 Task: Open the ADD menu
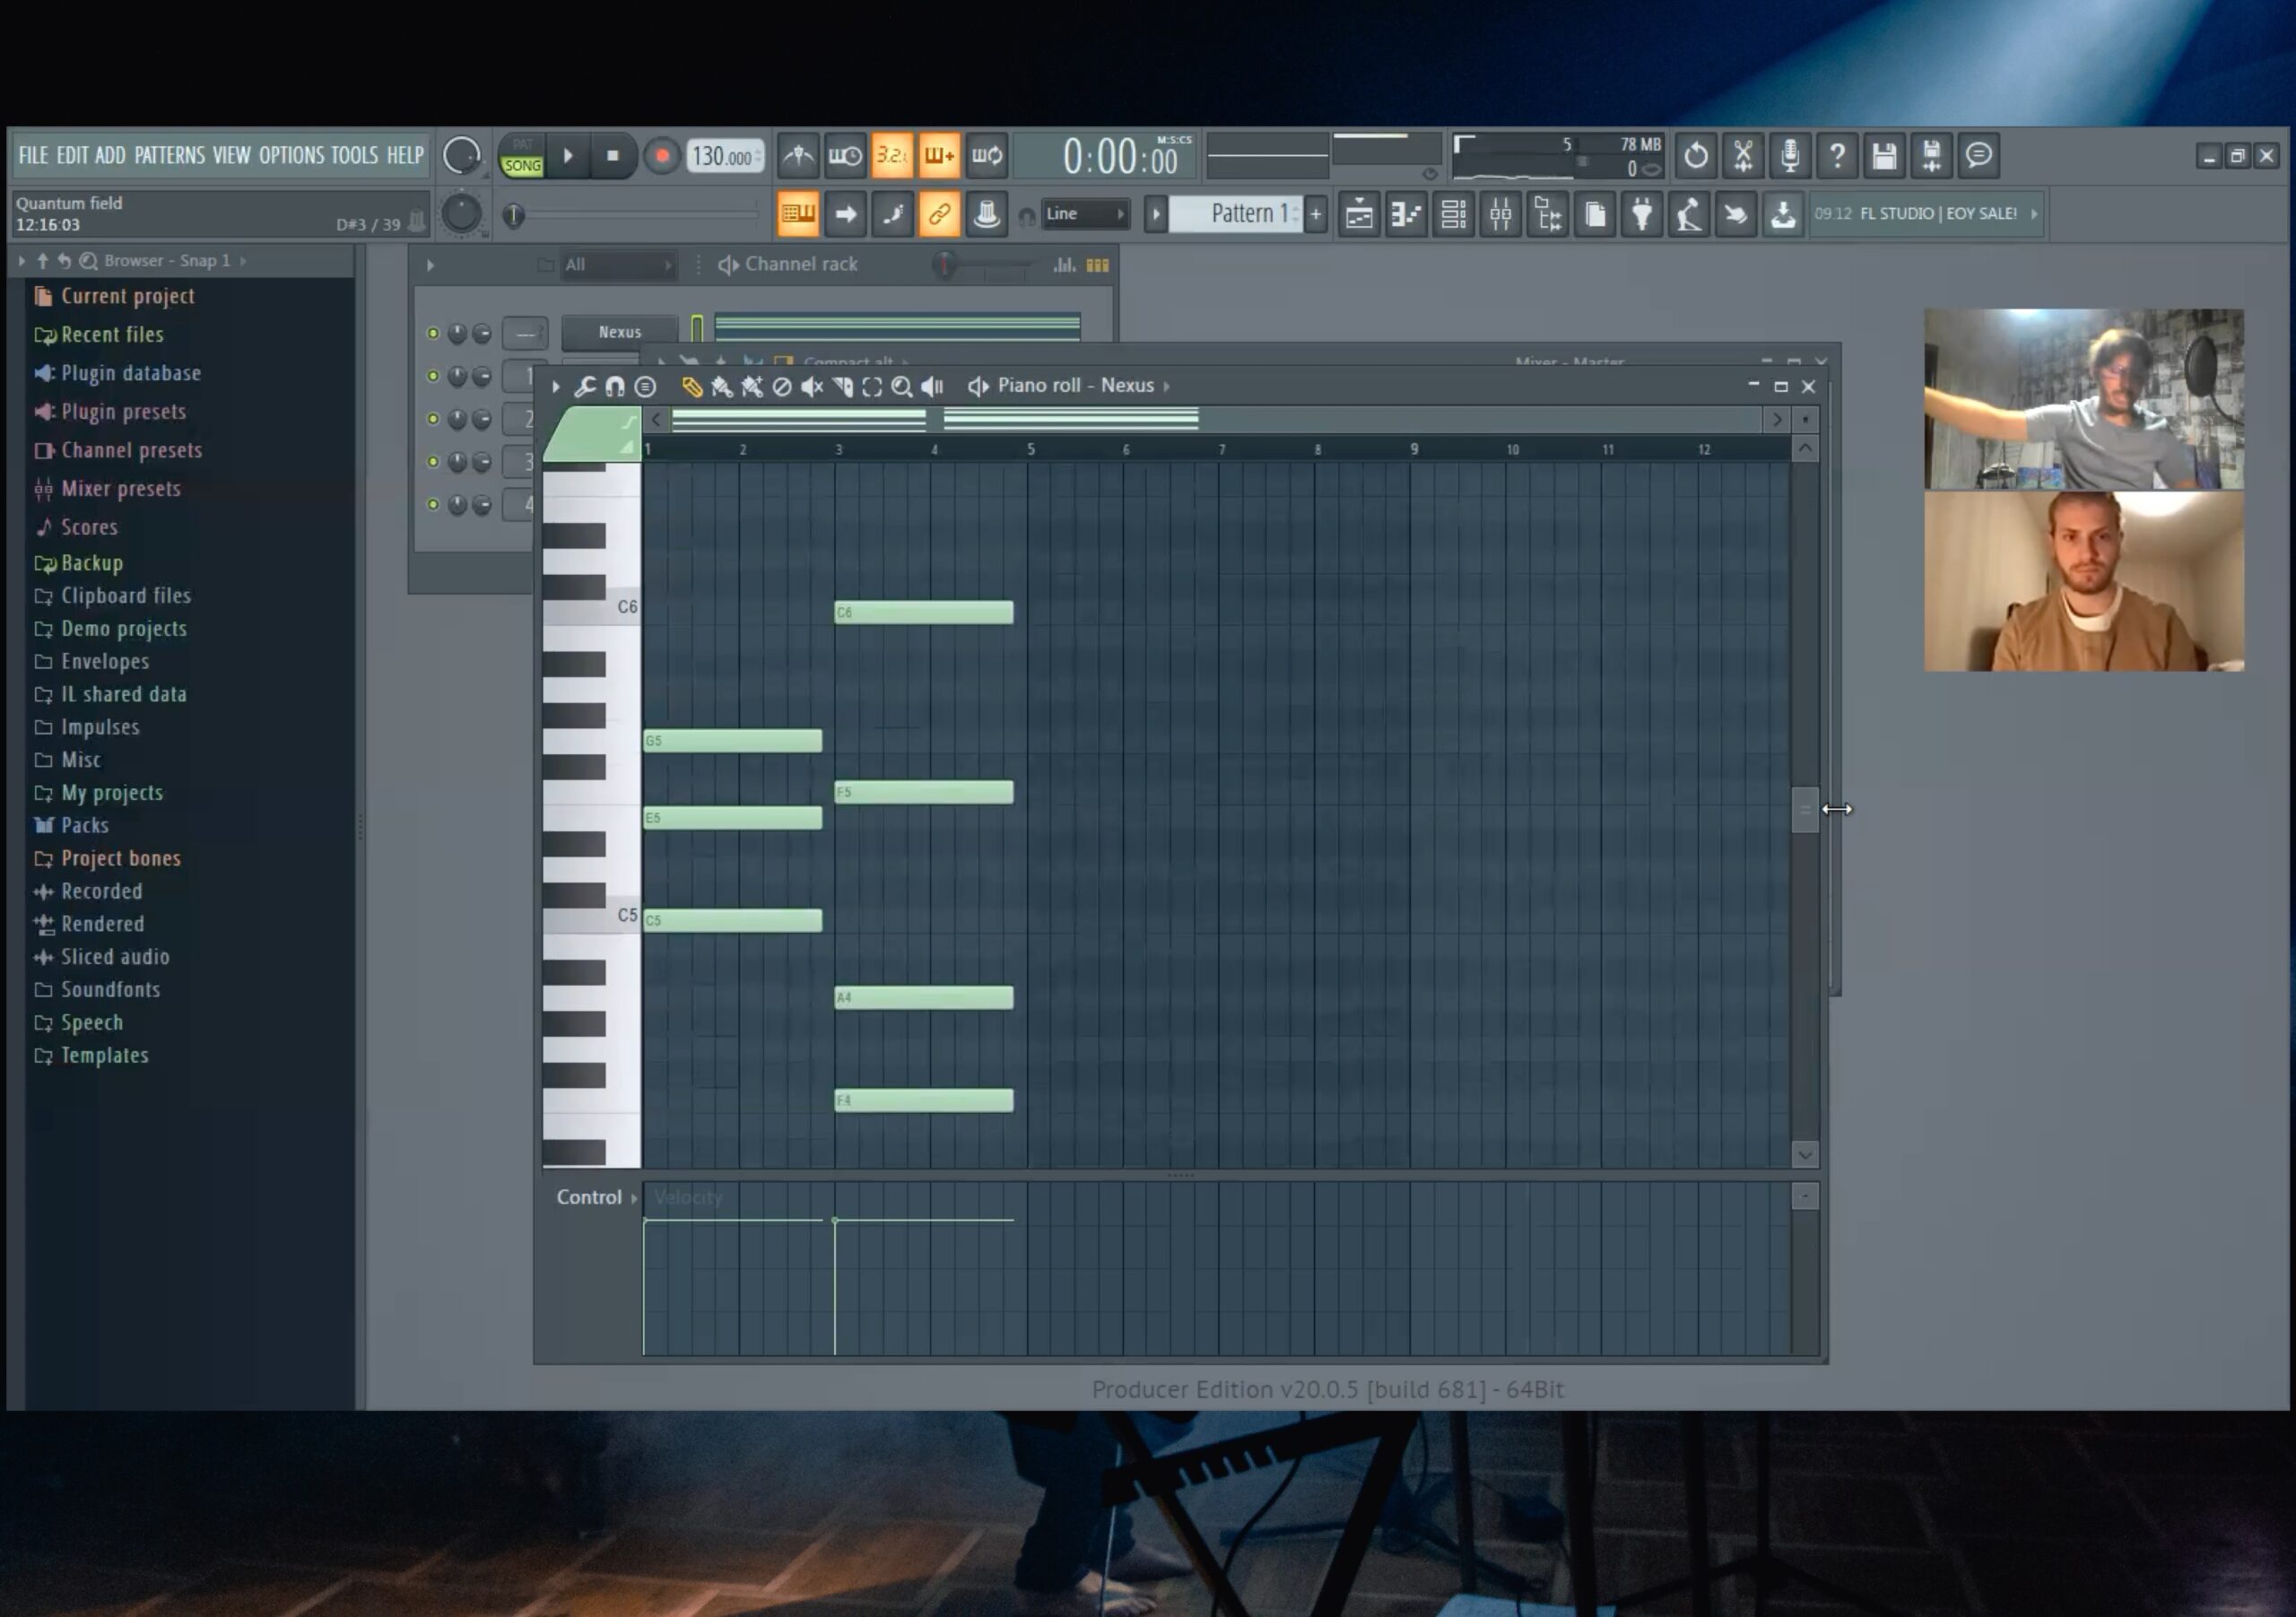tap(110, 156)
